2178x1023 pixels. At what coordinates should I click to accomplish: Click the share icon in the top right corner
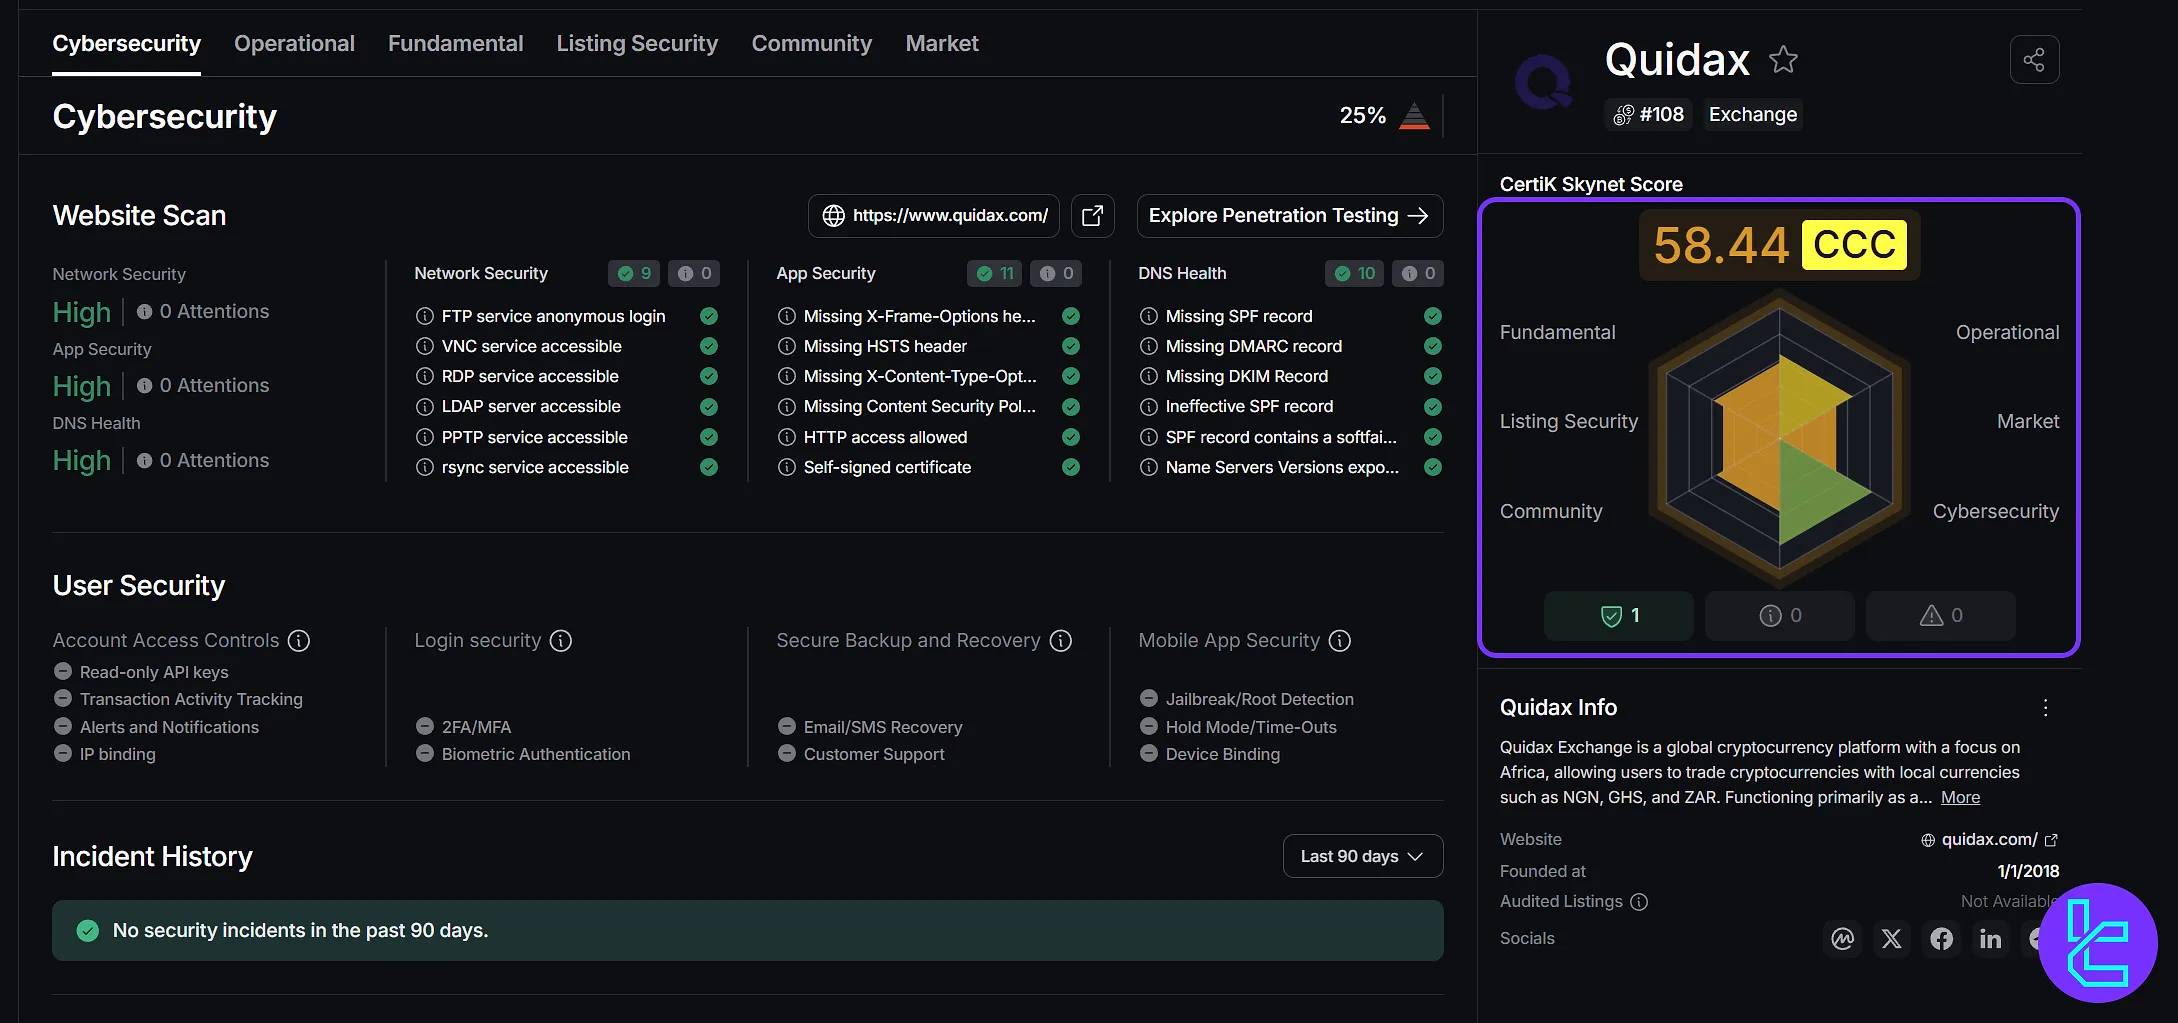point(2034,60)
